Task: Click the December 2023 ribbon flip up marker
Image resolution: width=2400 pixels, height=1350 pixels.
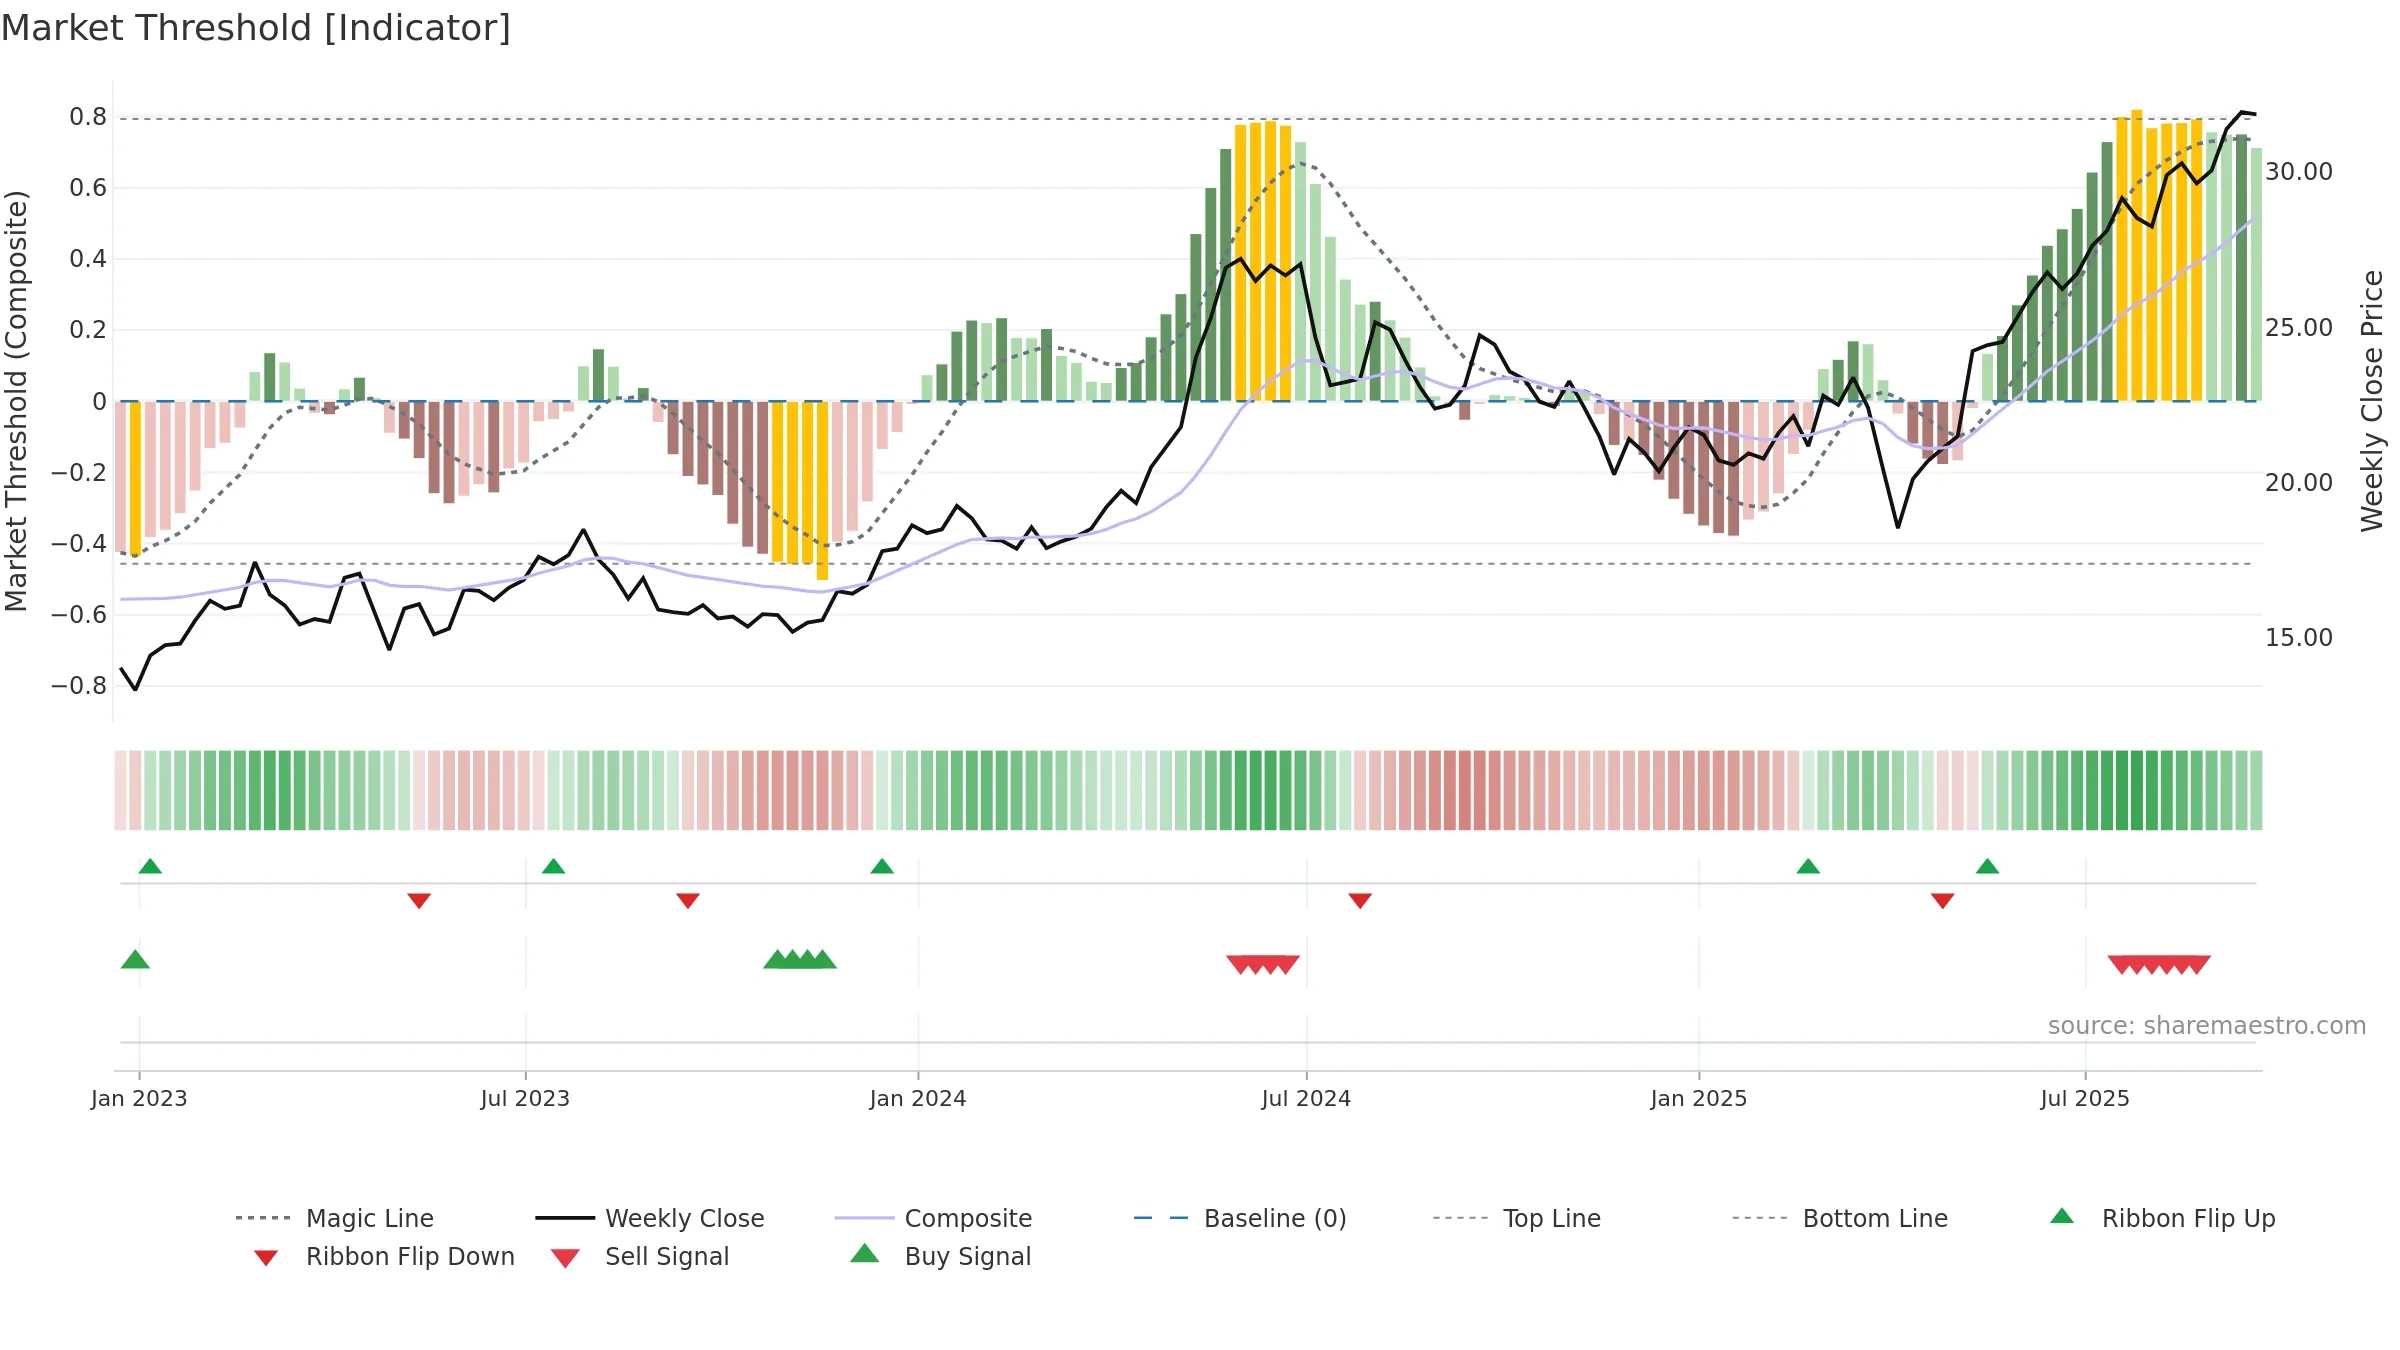Action: coord(882,866)
